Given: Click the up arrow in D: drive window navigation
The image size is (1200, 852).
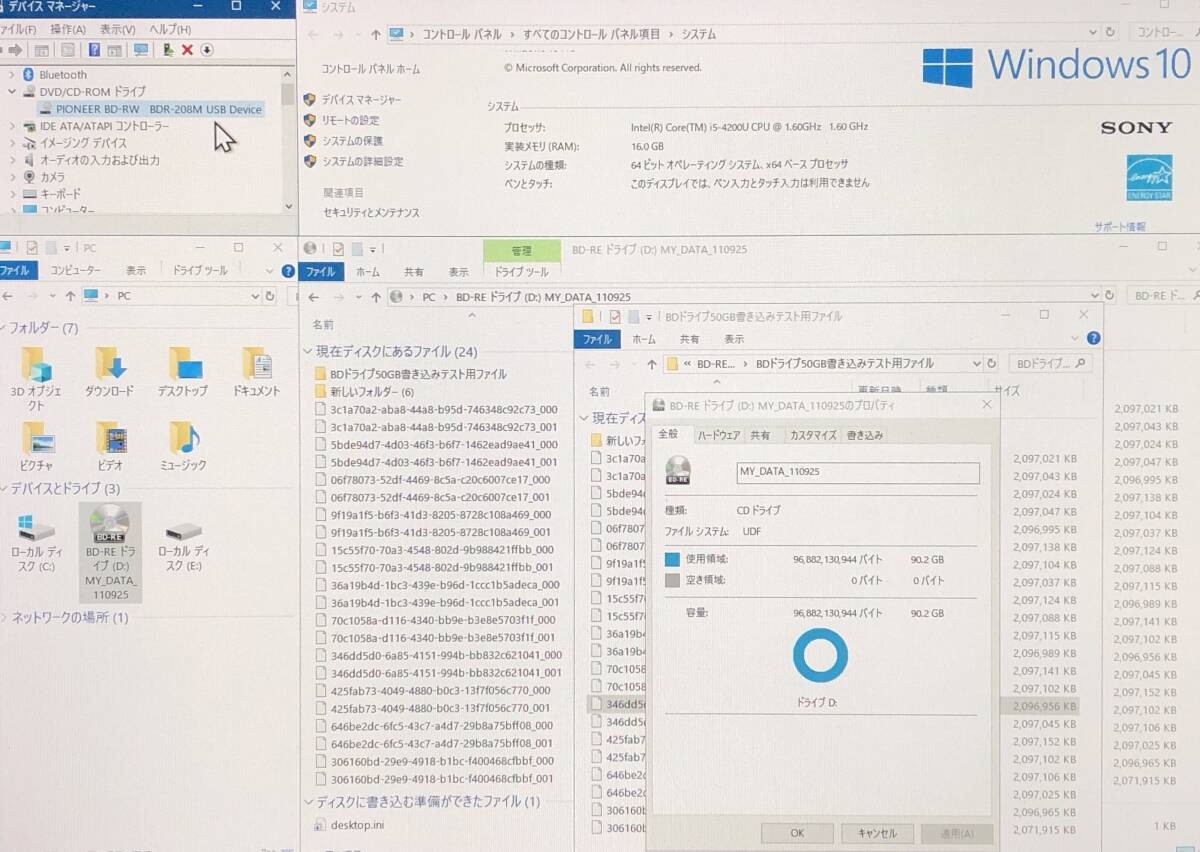Looking at the screenshot, I should [x=376, y=297].
